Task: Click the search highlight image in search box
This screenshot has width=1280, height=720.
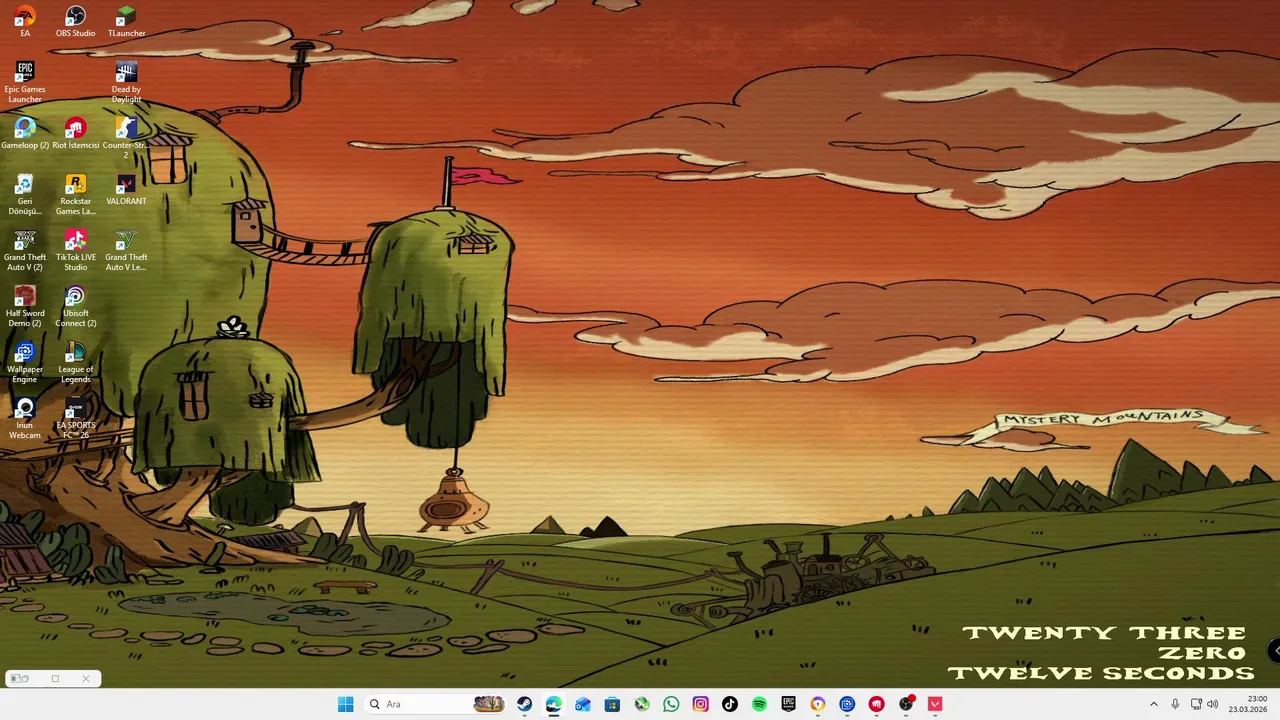Action: click(489, 704)
